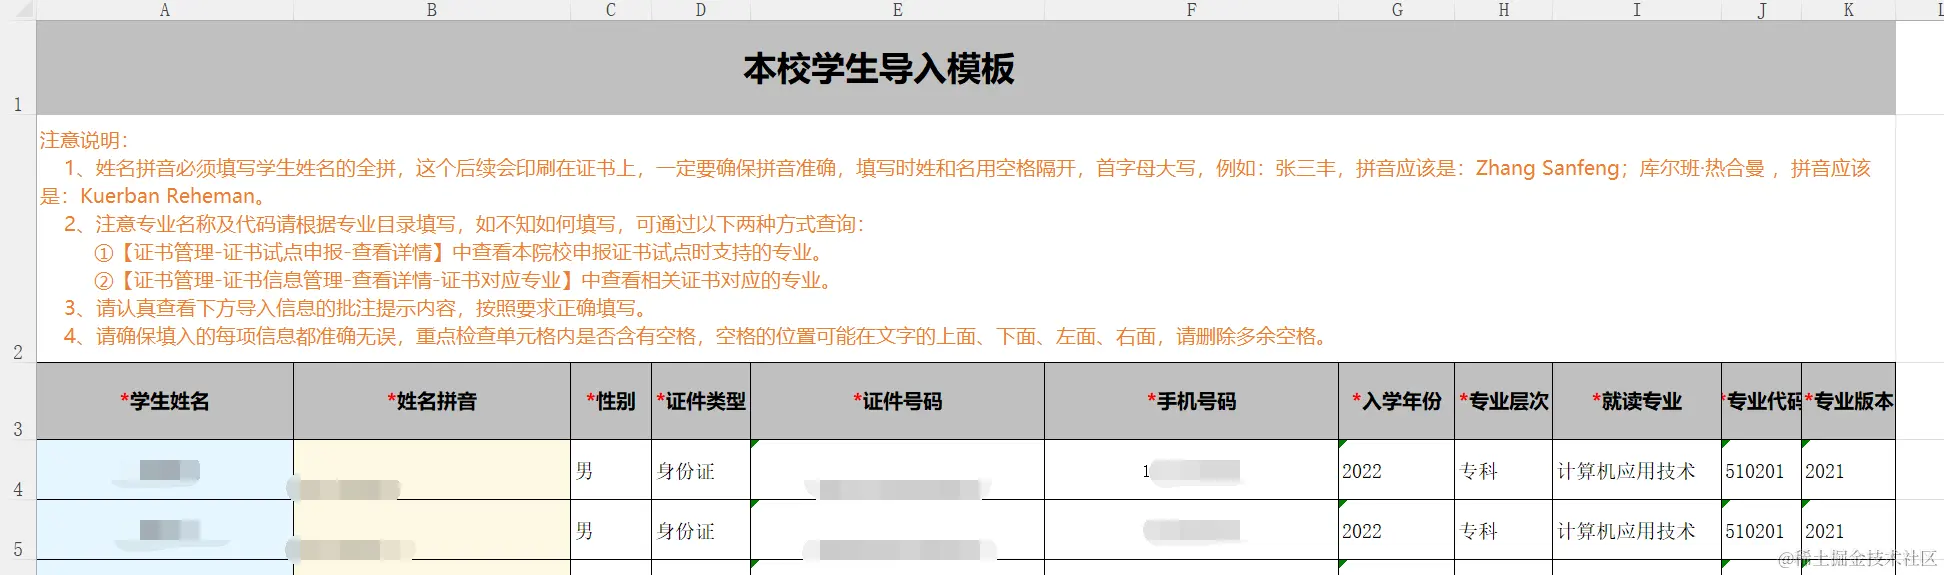Select row 3 header
The height and width of the screenshot is (575, 1944).
click(18, 401)
